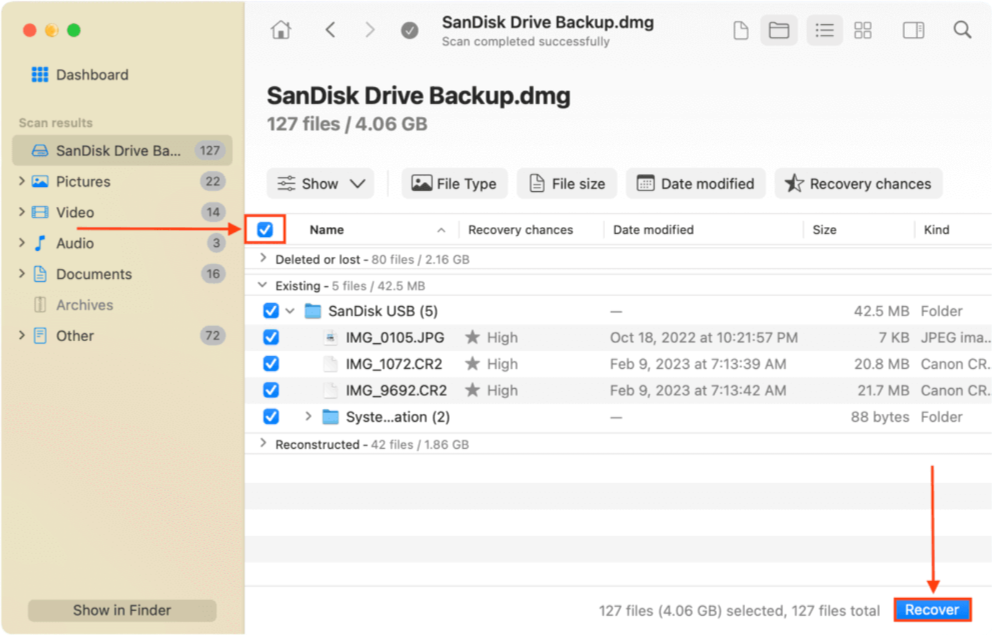This screenshot has height=635, width=992.
Task: Uncheck the select-all checkbox
Action: (265, 229)
